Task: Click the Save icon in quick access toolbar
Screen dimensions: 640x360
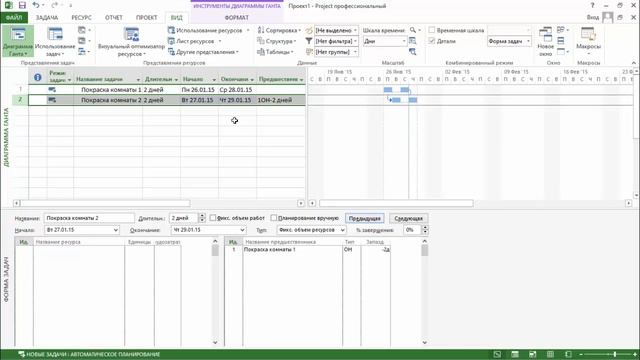Action: [22, 5]
